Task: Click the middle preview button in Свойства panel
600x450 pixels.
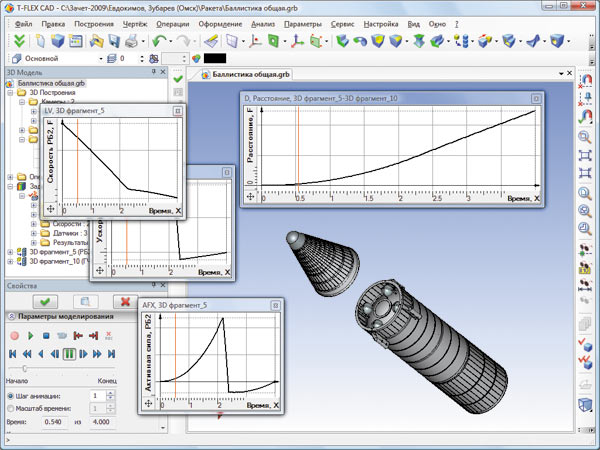Action: (x=85, y=302)
